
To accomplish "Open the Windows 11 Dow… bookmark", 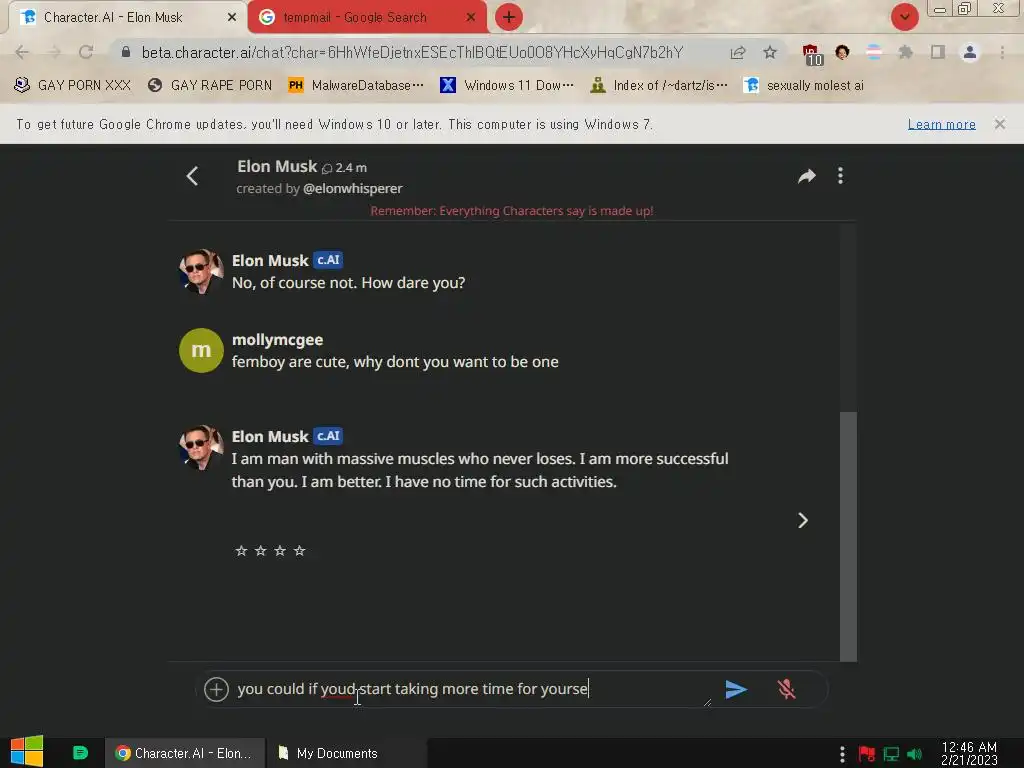I will [x=507, y=86].
